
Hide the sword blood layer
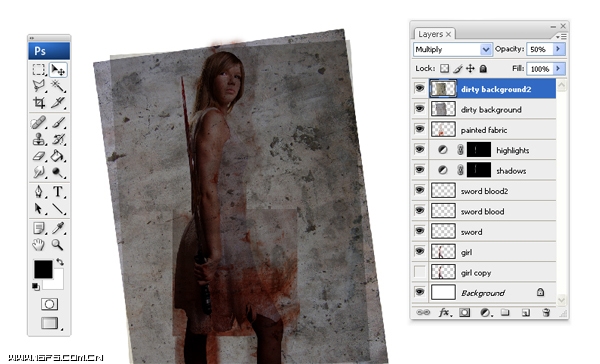tap(420, 211)
